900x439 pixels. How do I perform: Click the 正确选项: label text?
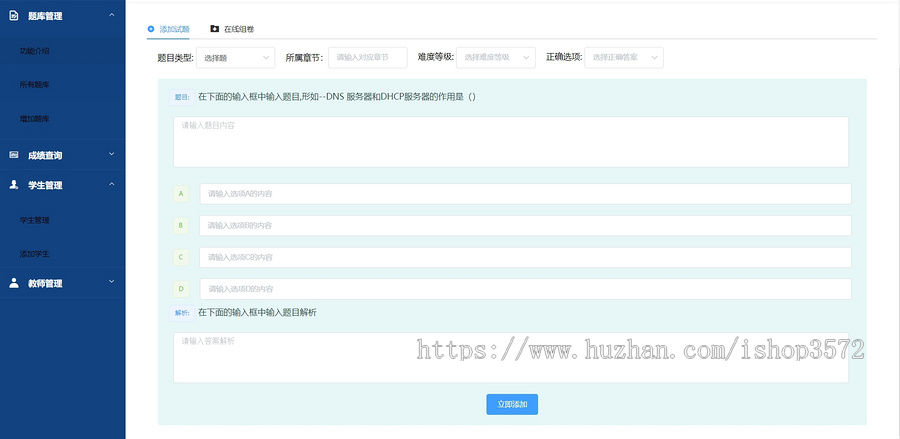(564, 57)
